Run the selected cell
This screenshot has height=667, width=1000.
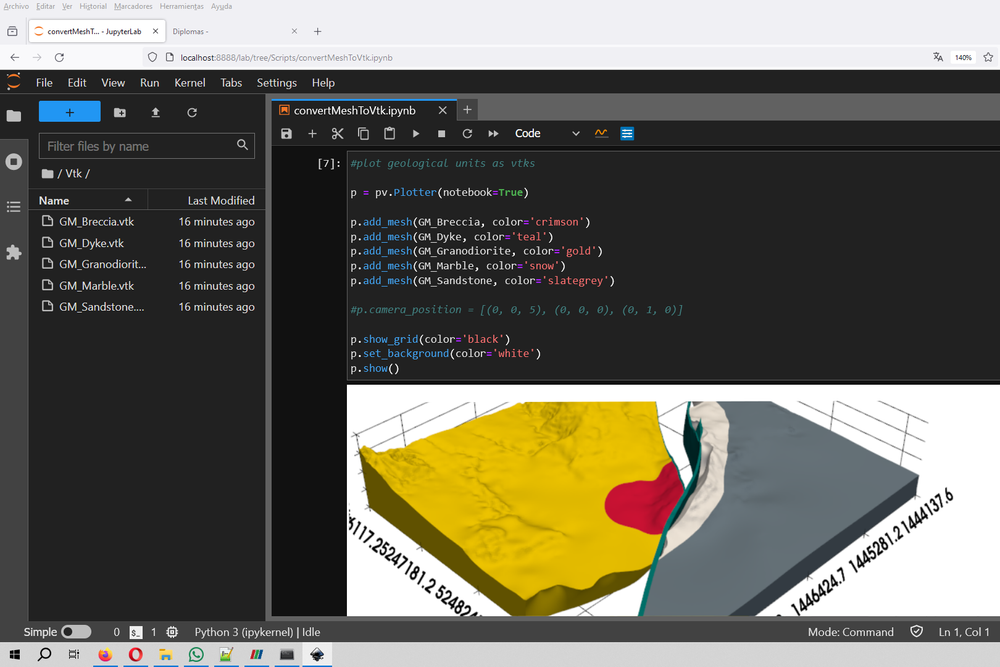[415, 133]
